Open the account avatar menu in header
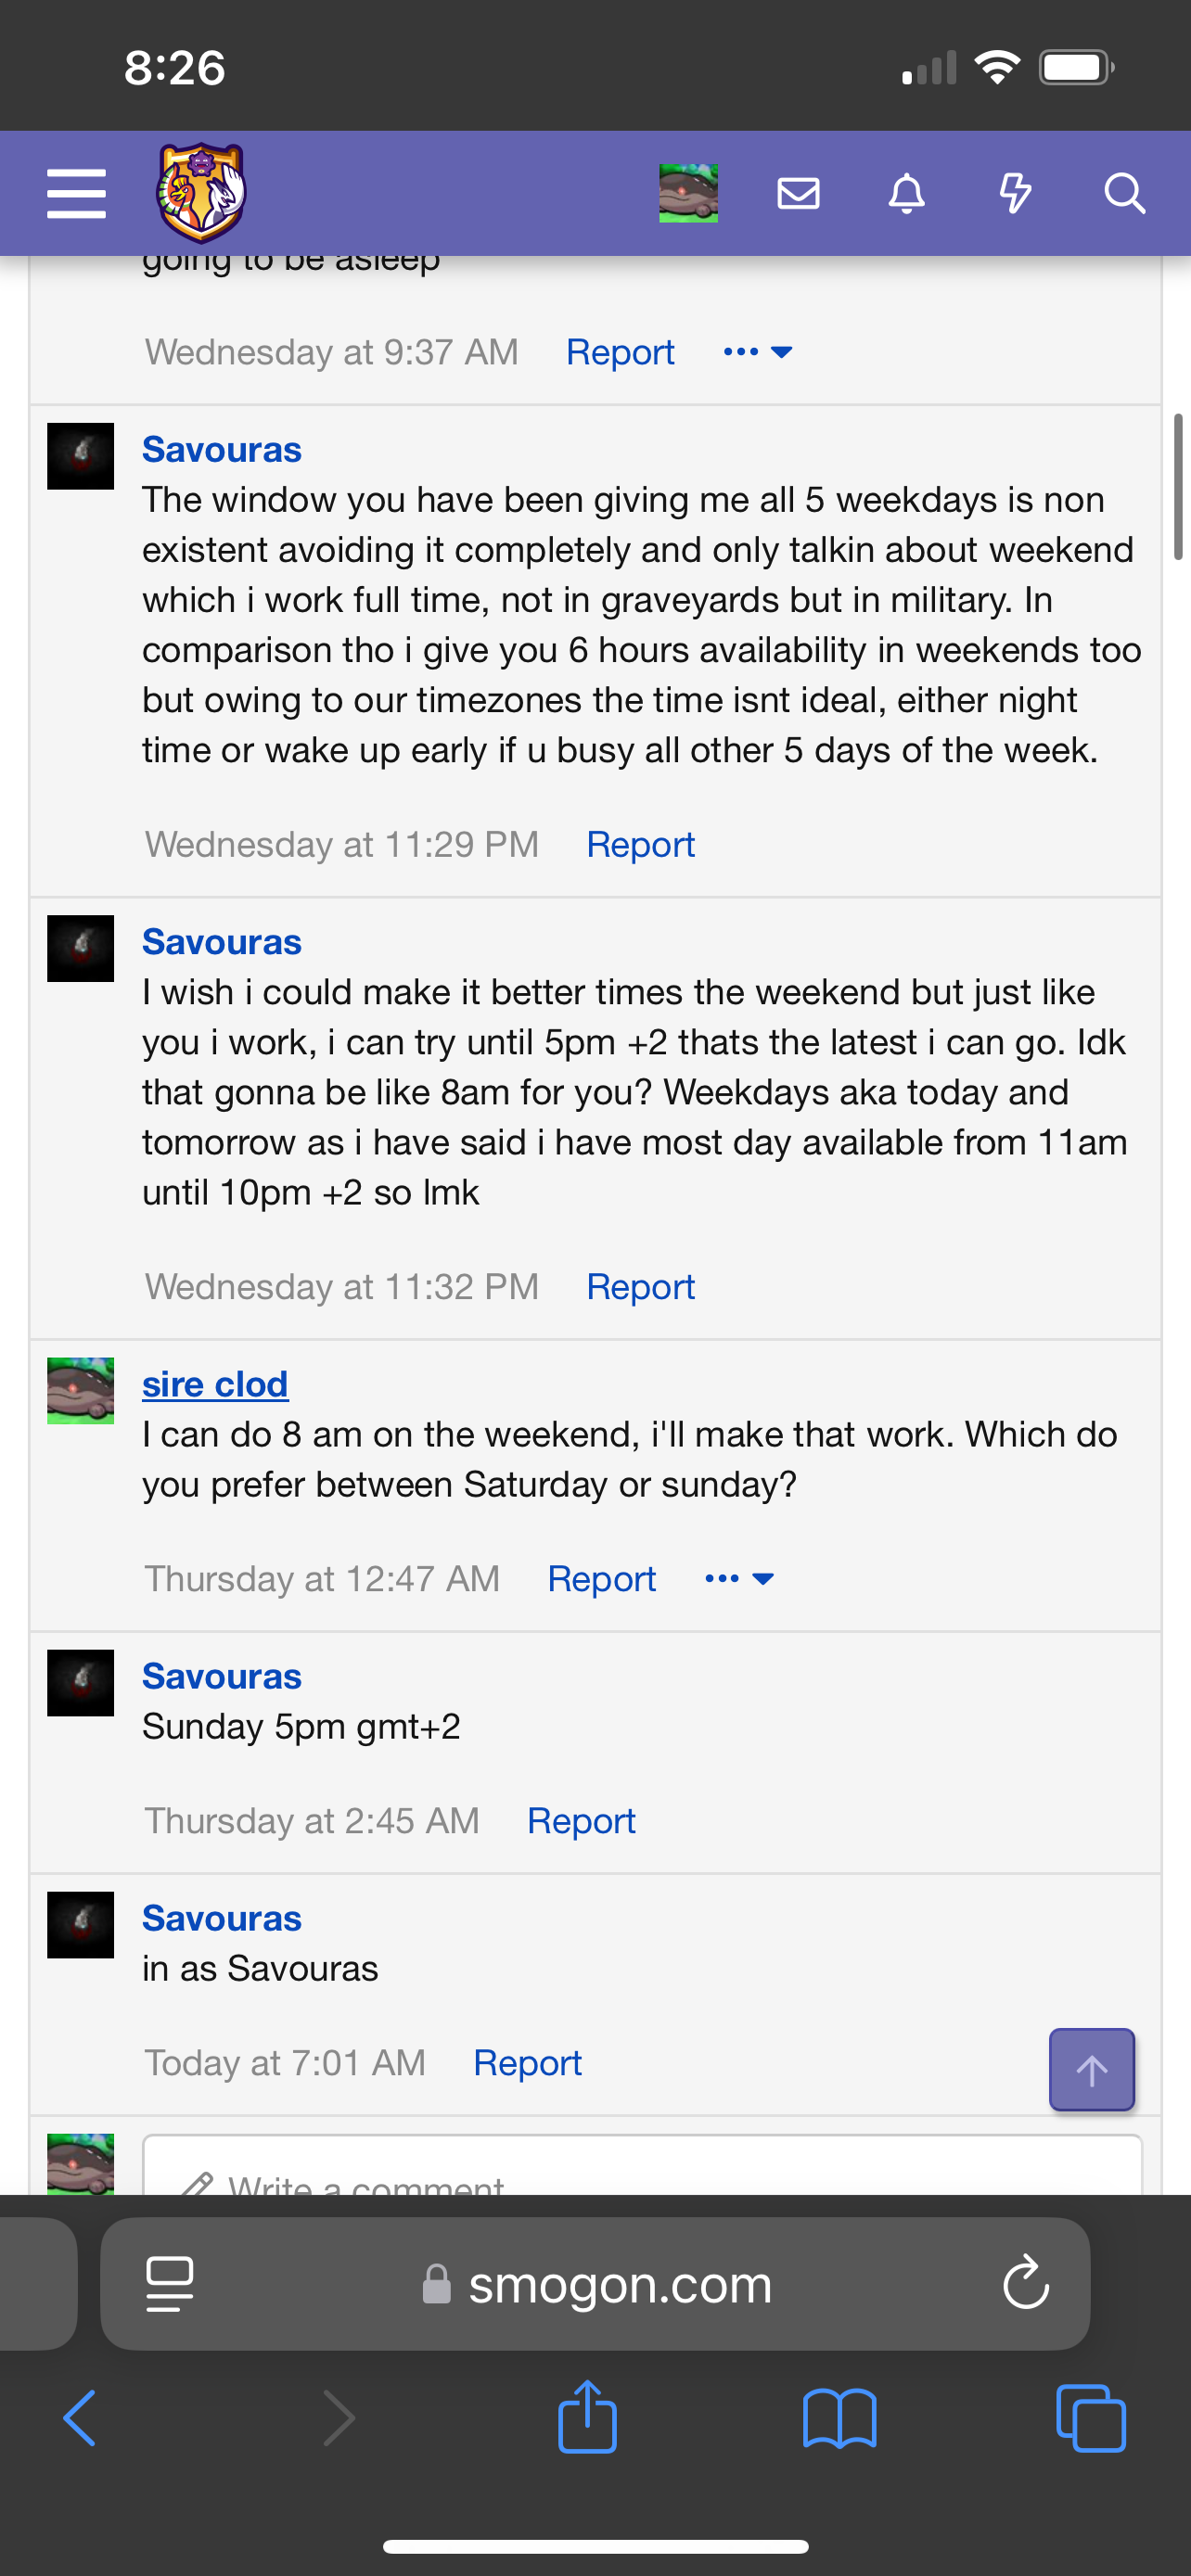 688,193
